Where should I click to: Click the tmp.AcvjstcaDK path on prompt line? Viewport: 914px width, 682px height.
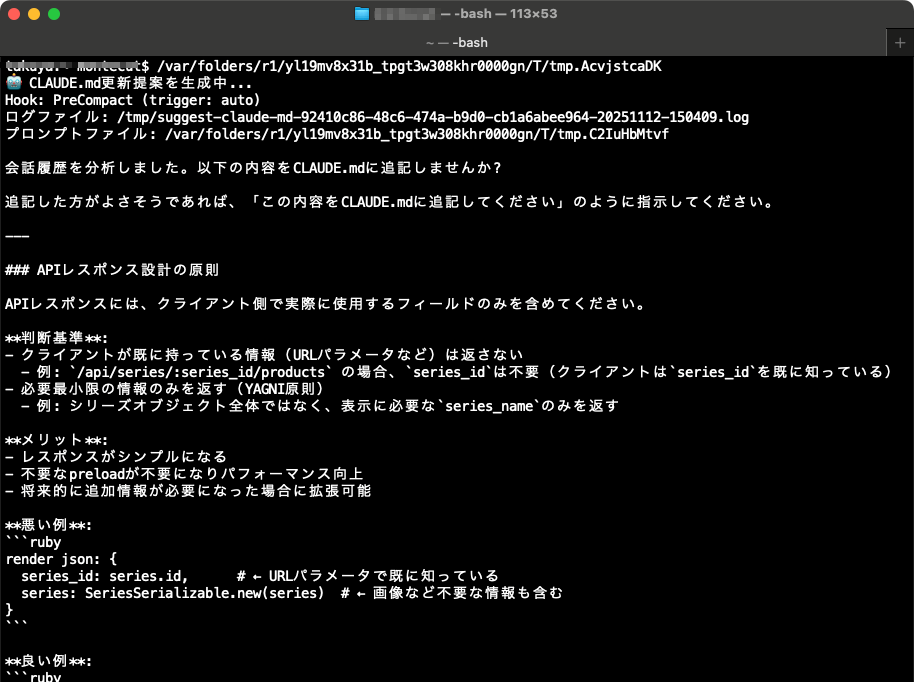coord(409,66)
